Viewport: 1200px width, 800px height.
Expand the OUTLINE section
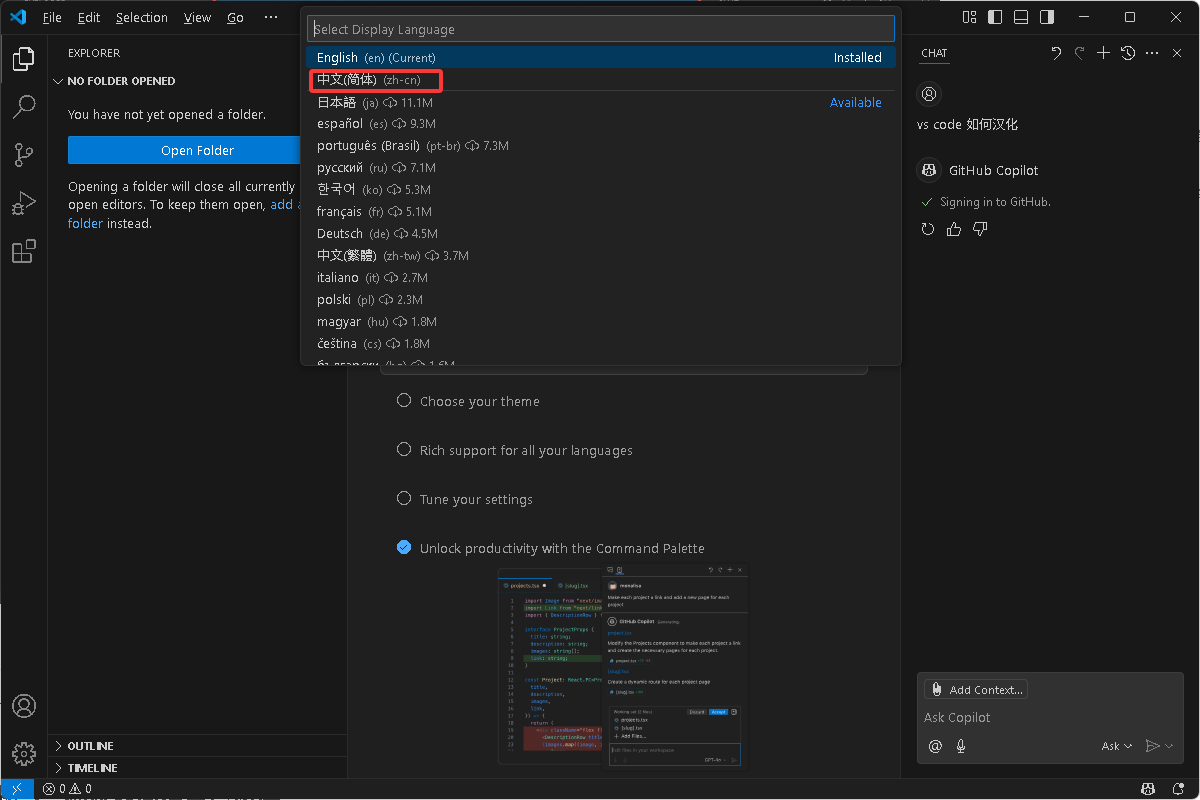tap(197, 746)
